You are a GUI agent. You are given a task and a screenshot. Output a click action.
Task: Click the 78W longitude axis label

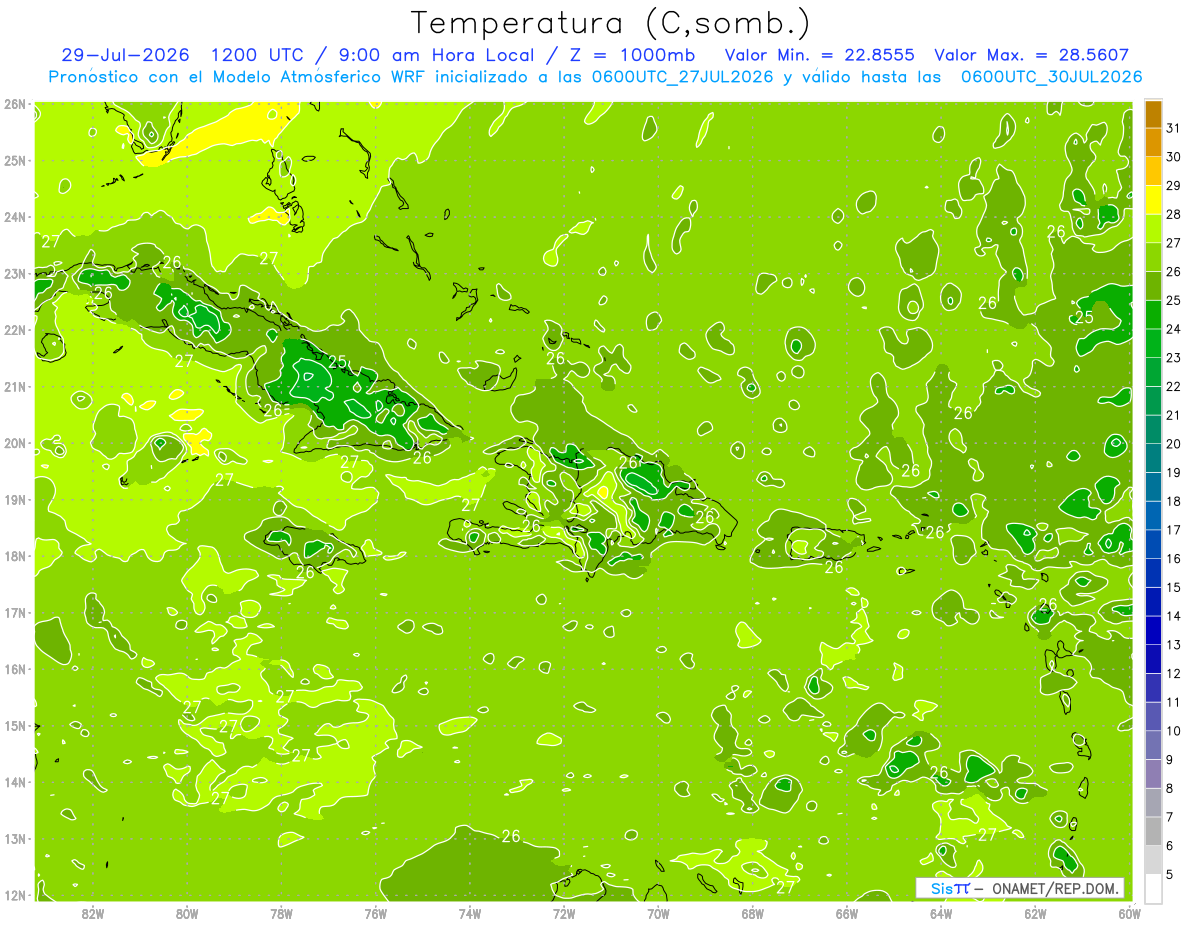point(281,913)
